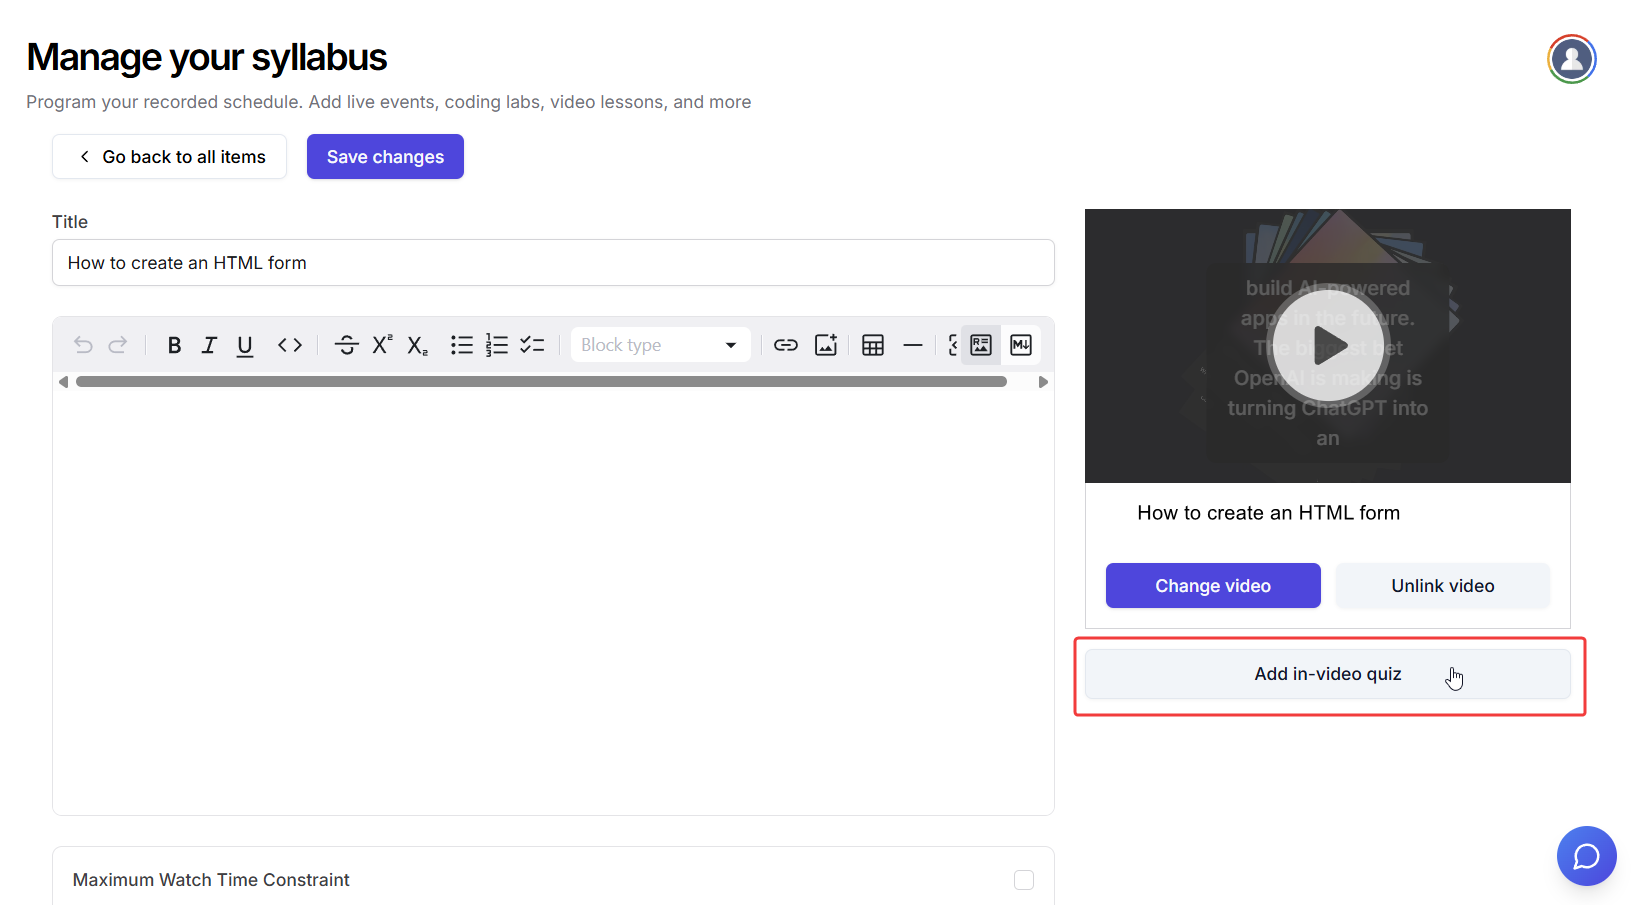Click the insert image icon

click(826, 345)
